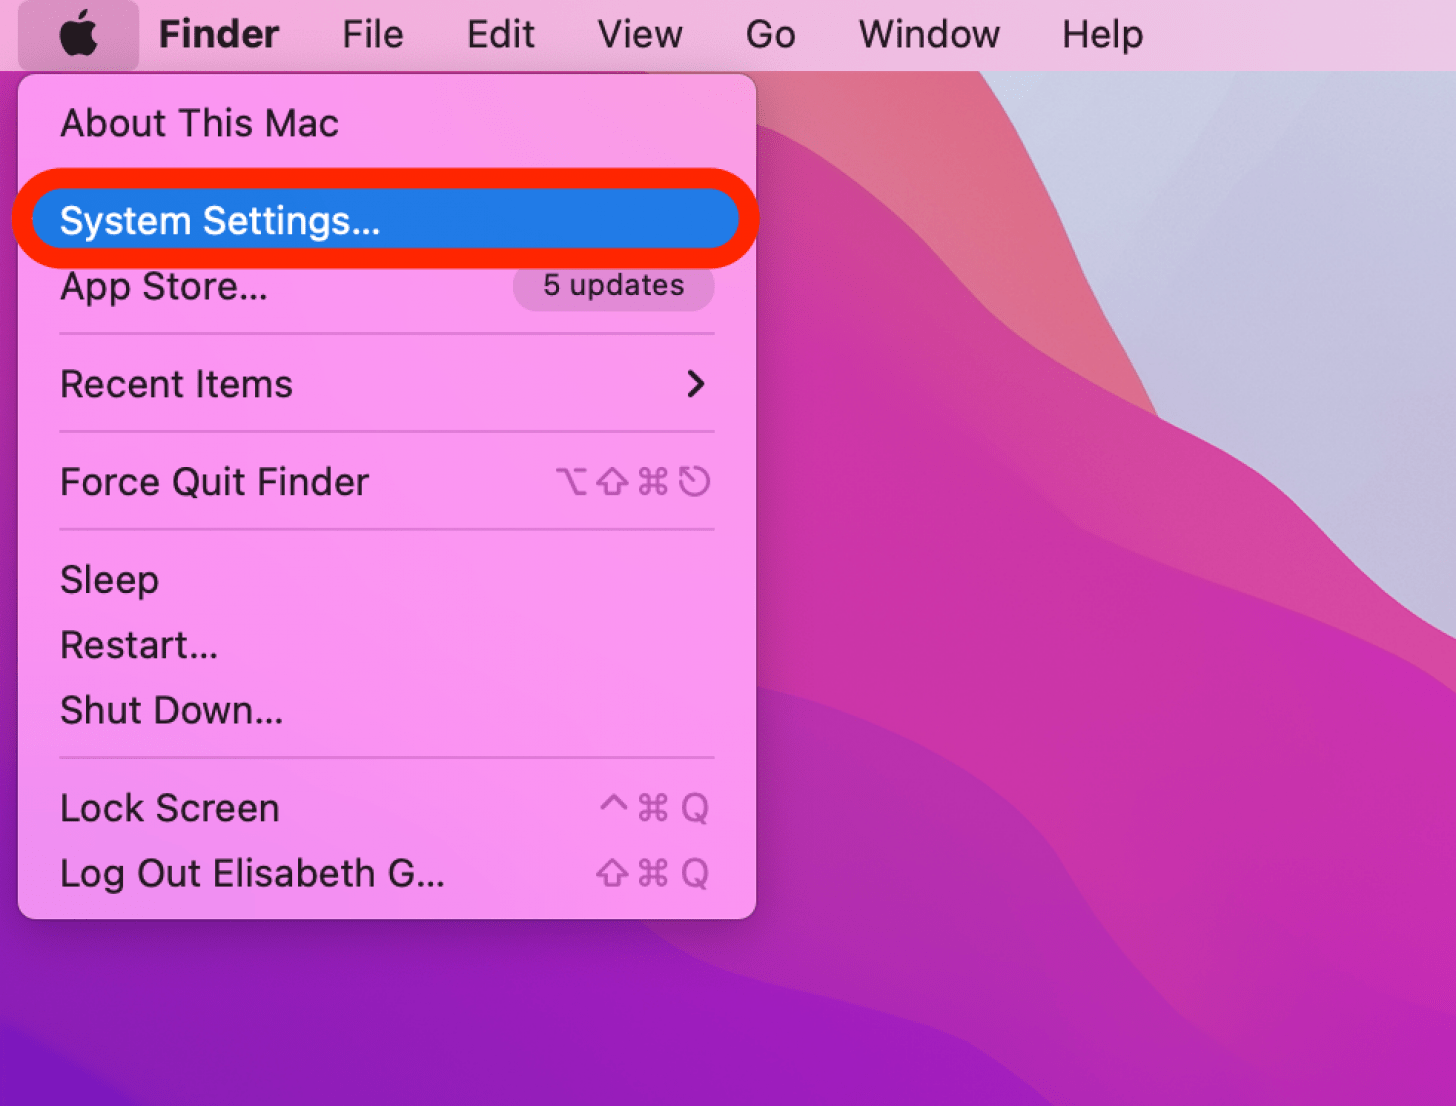1456x1106 pixels.
Task: Choose Force Quit Finder
Action: pos(215,482)
